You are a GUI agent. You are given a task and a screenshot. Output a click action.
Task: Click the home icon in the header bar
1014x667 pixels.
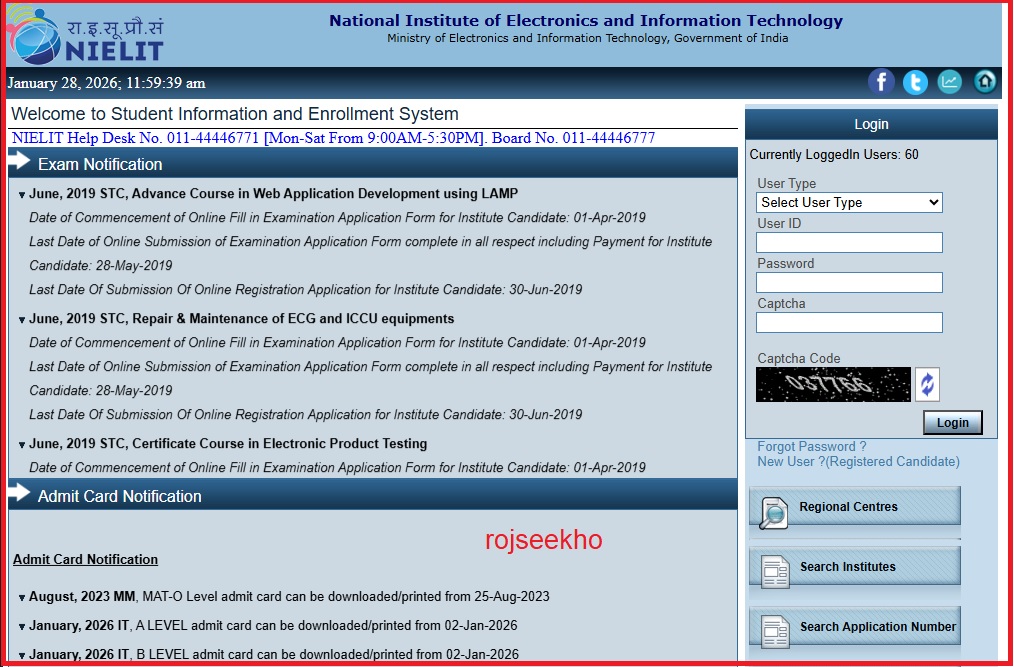tap(984, 82)
